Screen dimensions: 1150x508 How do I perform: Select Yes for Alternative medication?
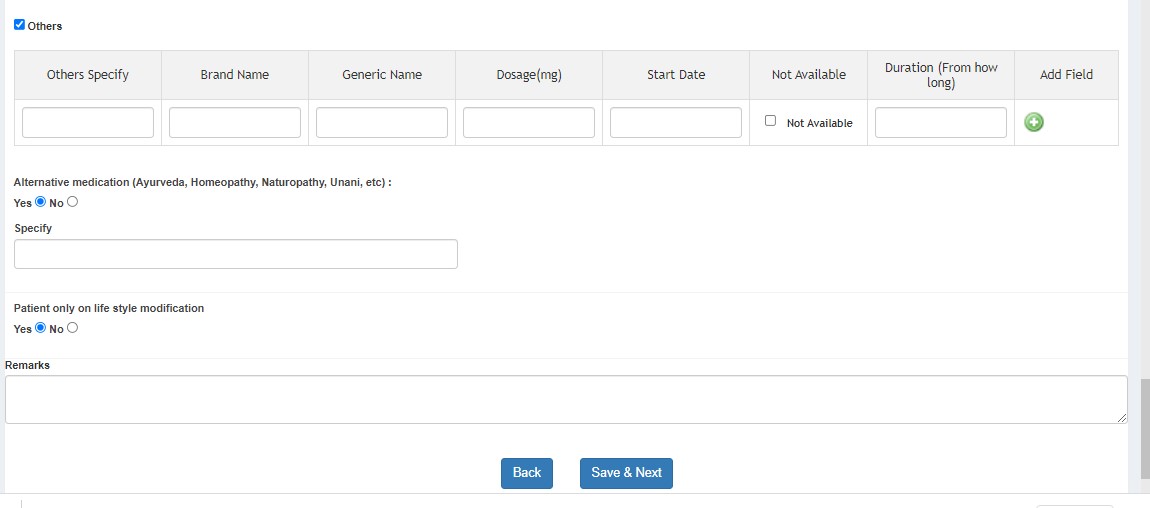[x=41, y=202]
